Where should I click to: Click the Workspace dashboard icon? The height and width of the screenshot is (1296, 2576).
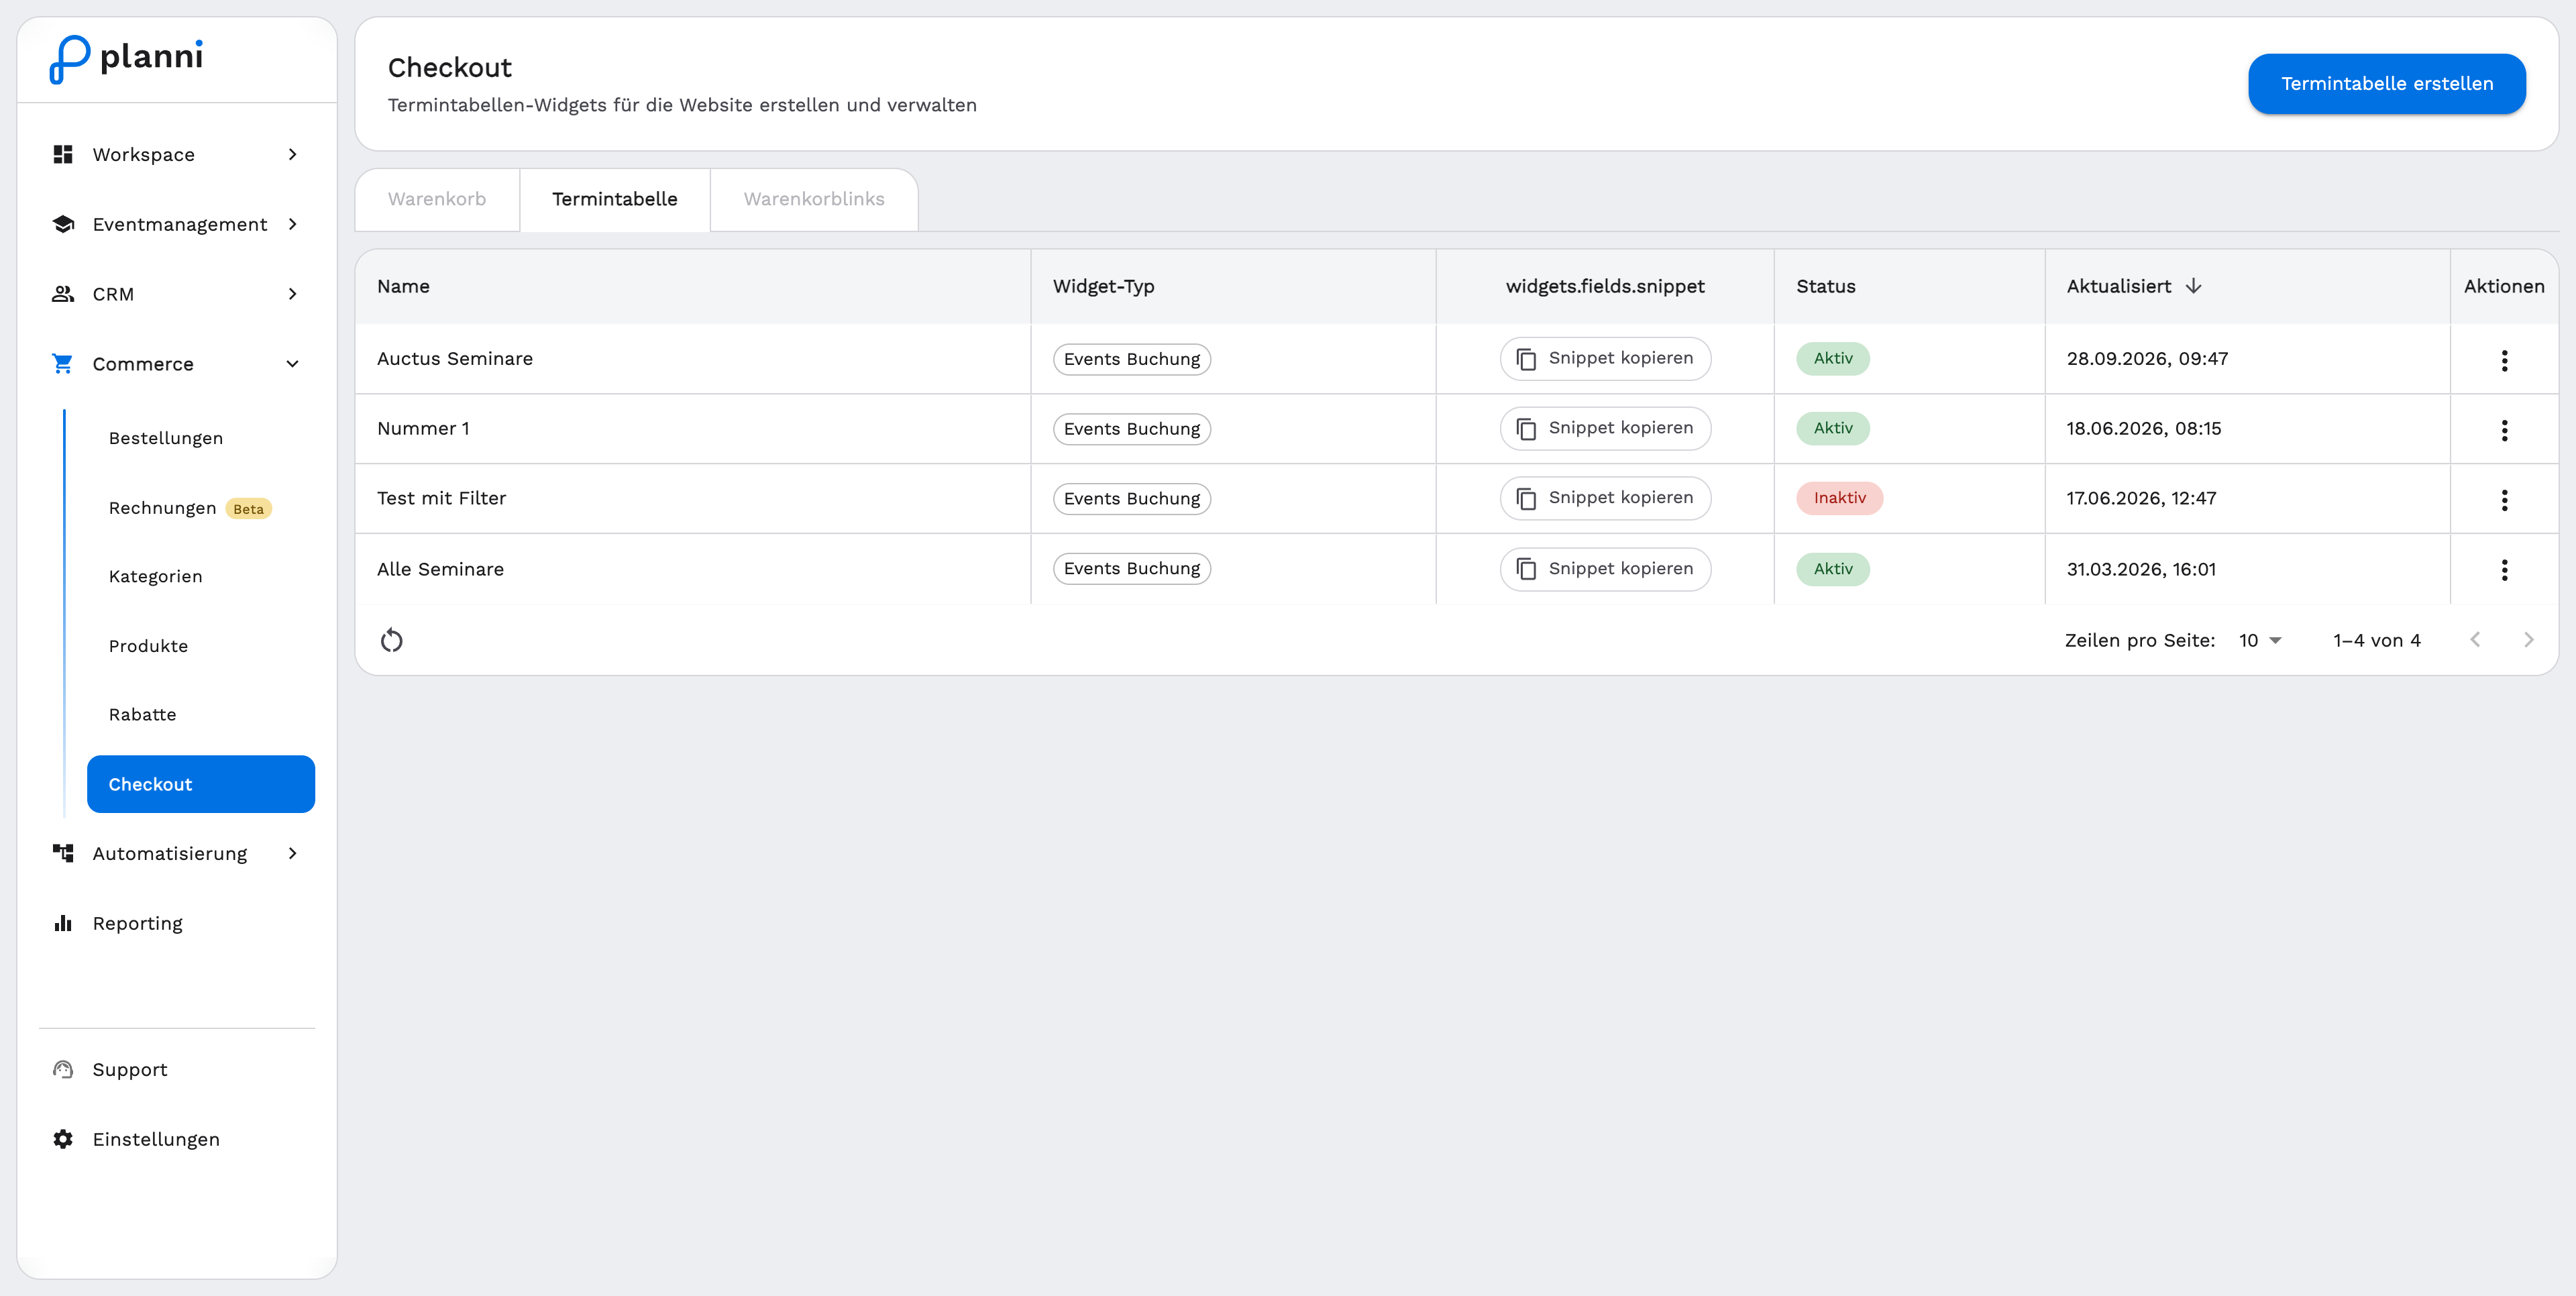63,154
